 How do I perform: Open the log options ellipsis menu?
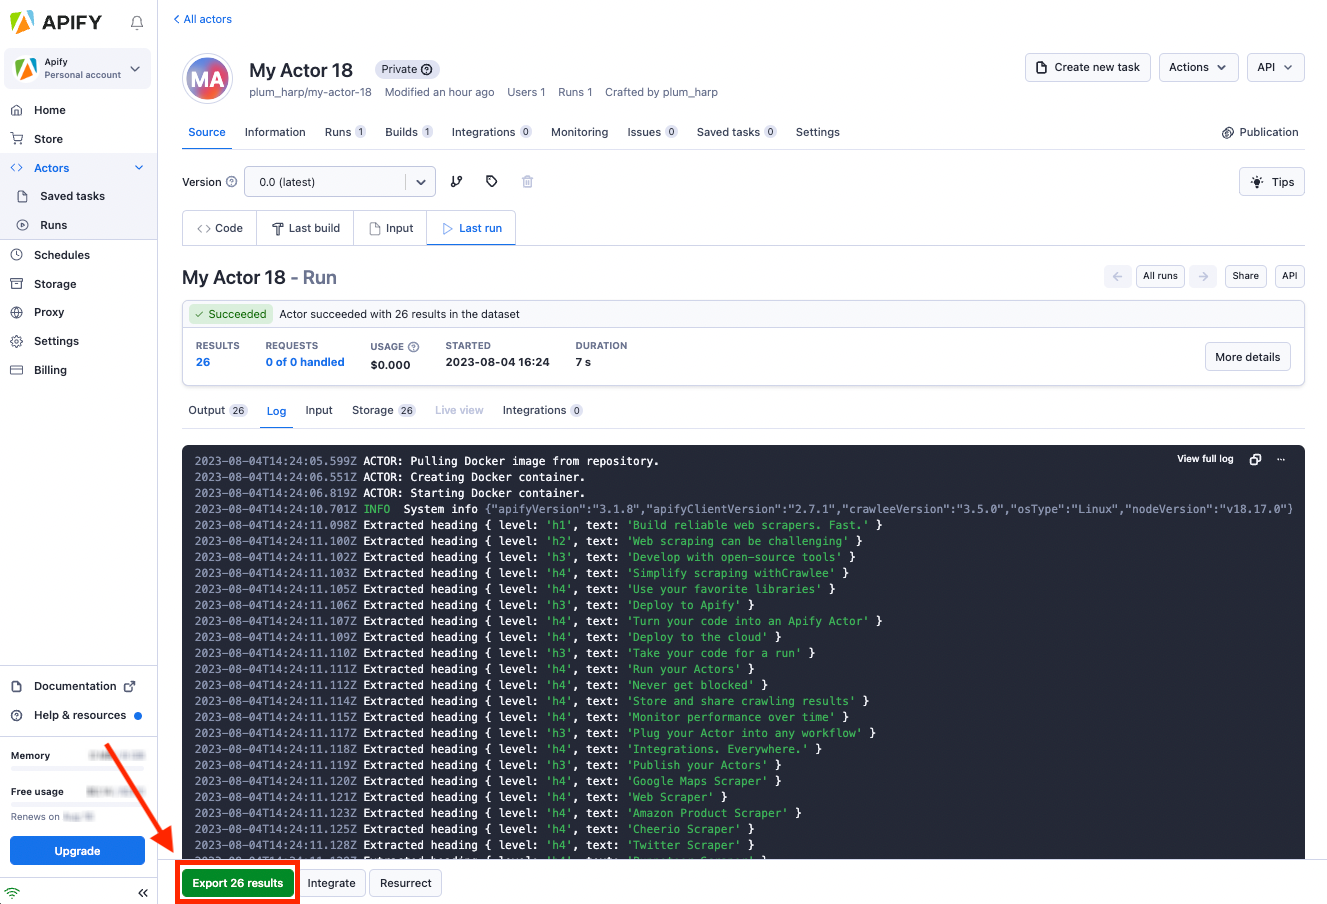coord(1281,459)
